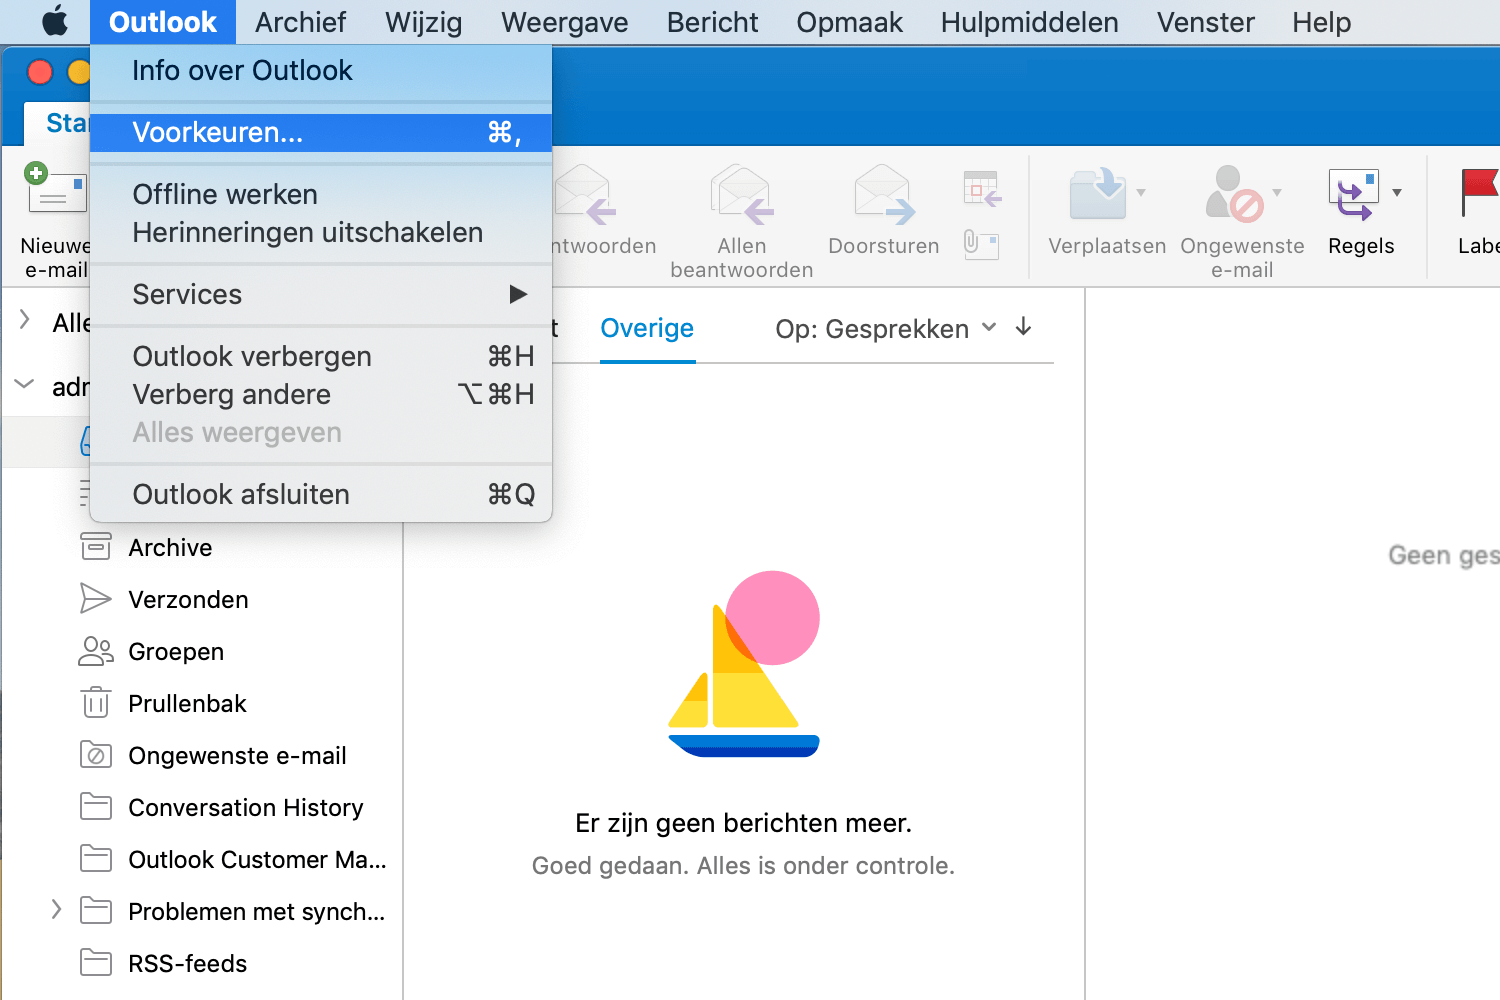Click the Archive folder icon
The height and width of the screenshot is (1000, 1500).
[x=96, y=547]
